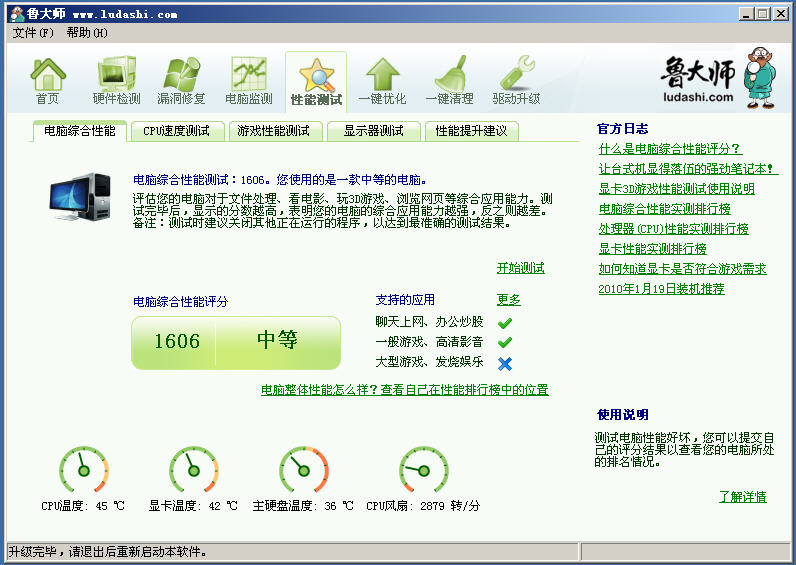Viewport: 796px width, 565px height.
Task: Click blue X beside 大型游戏、发烧娱乐
Action: [505, 363]
